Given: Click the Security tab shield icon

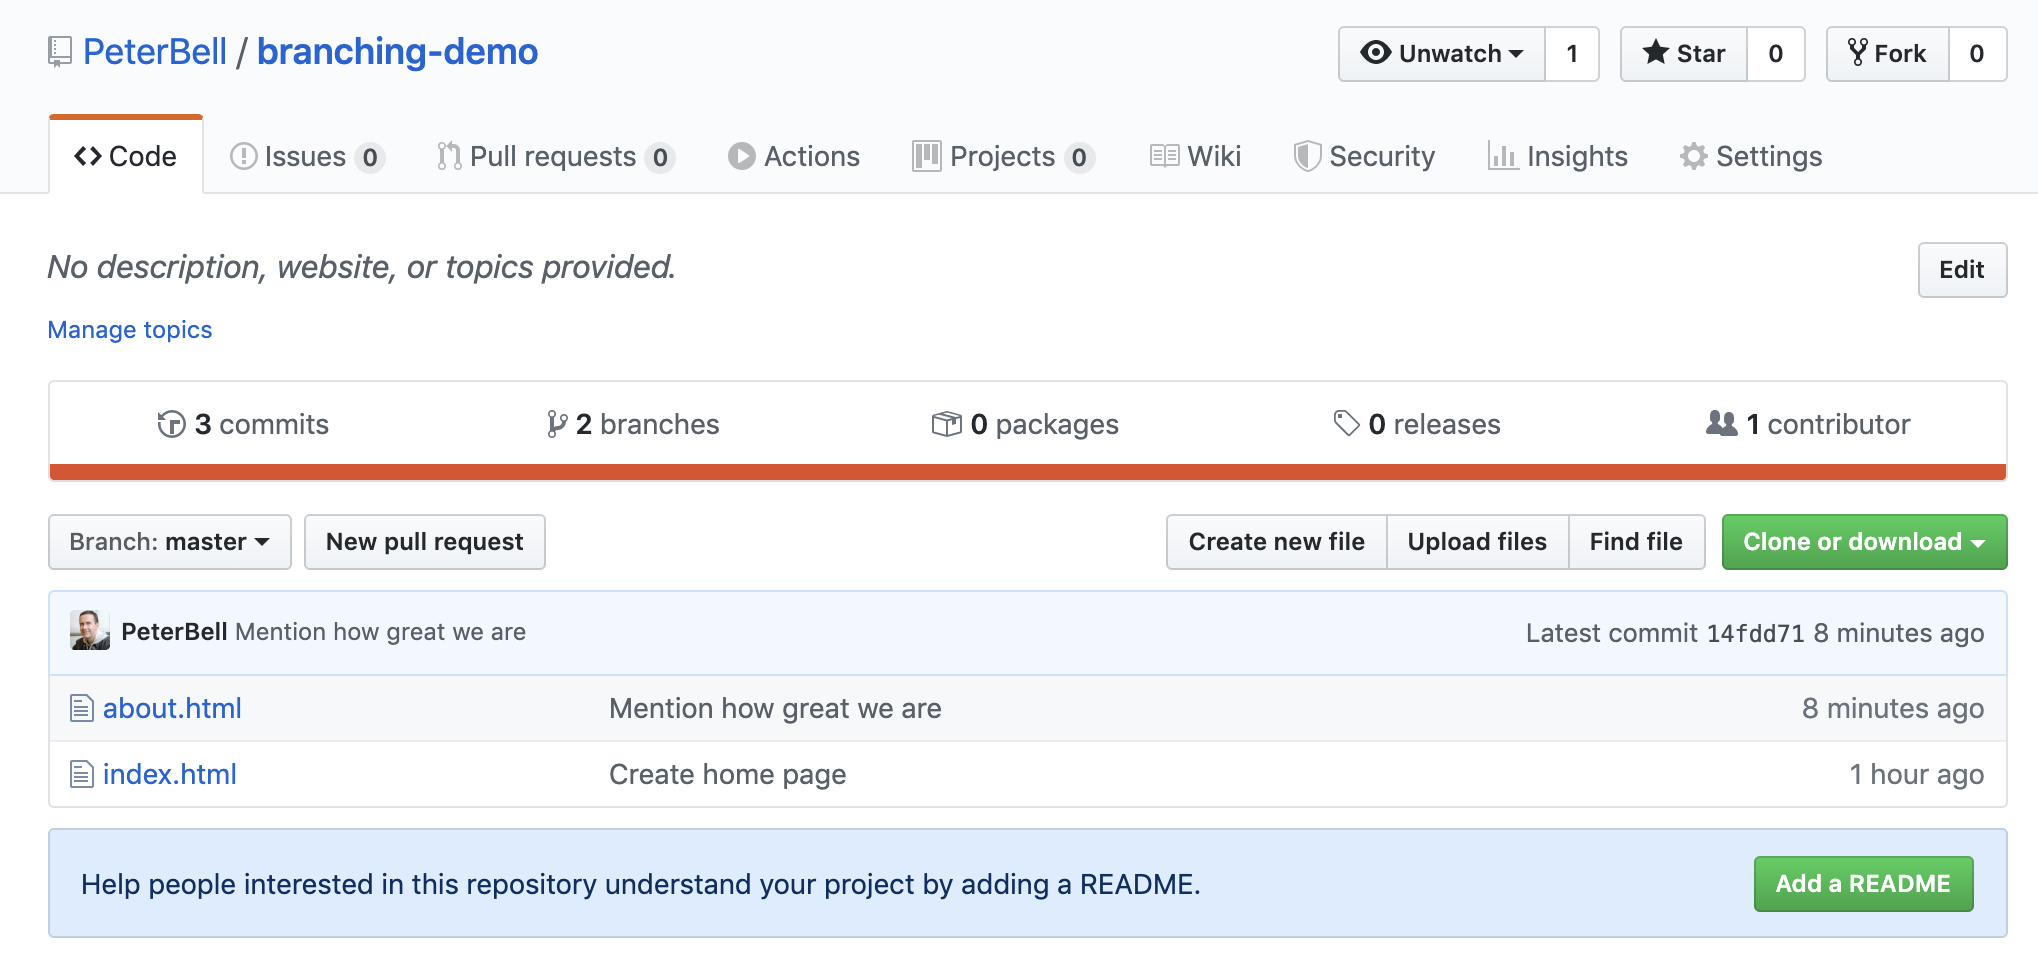Looking at the screenshot, I should [1307, 156].
